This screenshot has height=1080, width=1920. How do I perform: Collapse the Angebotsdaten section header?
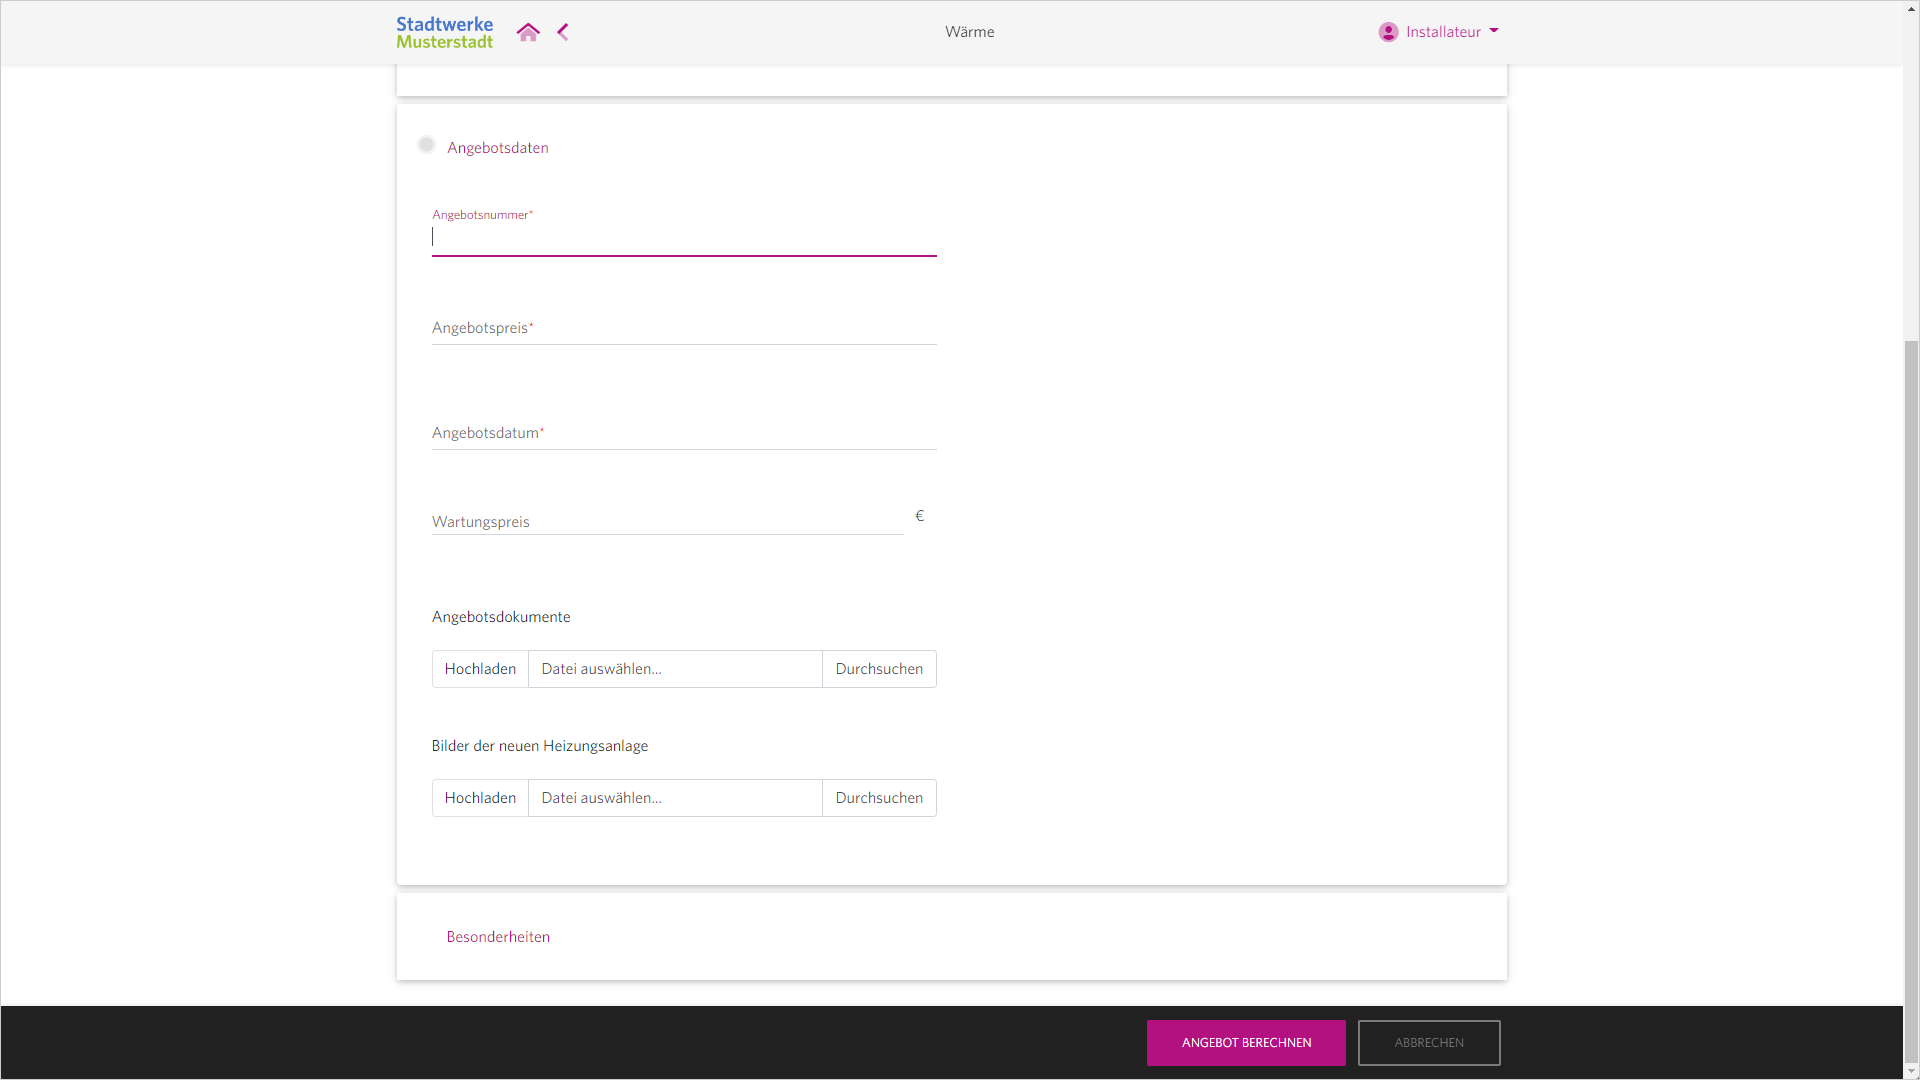(x=498, y=148)
